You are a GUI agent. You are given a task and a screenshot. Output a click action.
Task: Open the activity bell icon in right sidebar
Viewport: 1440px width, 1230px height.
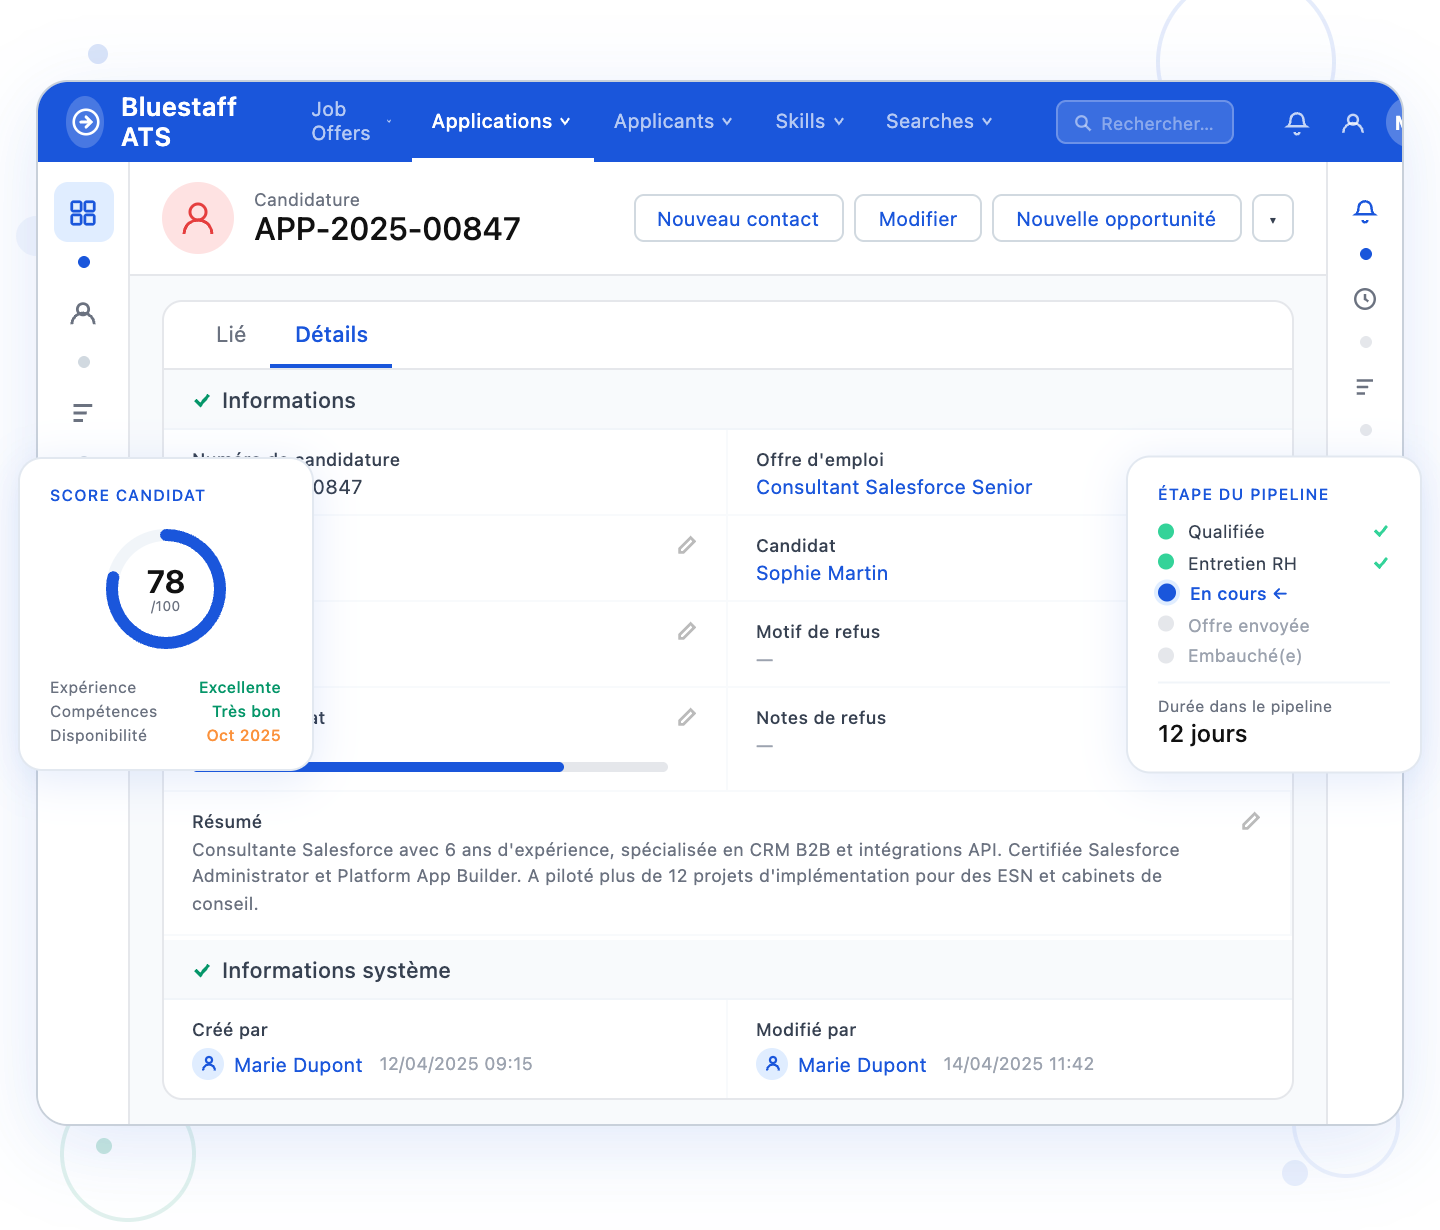(x=1365, y=211)
